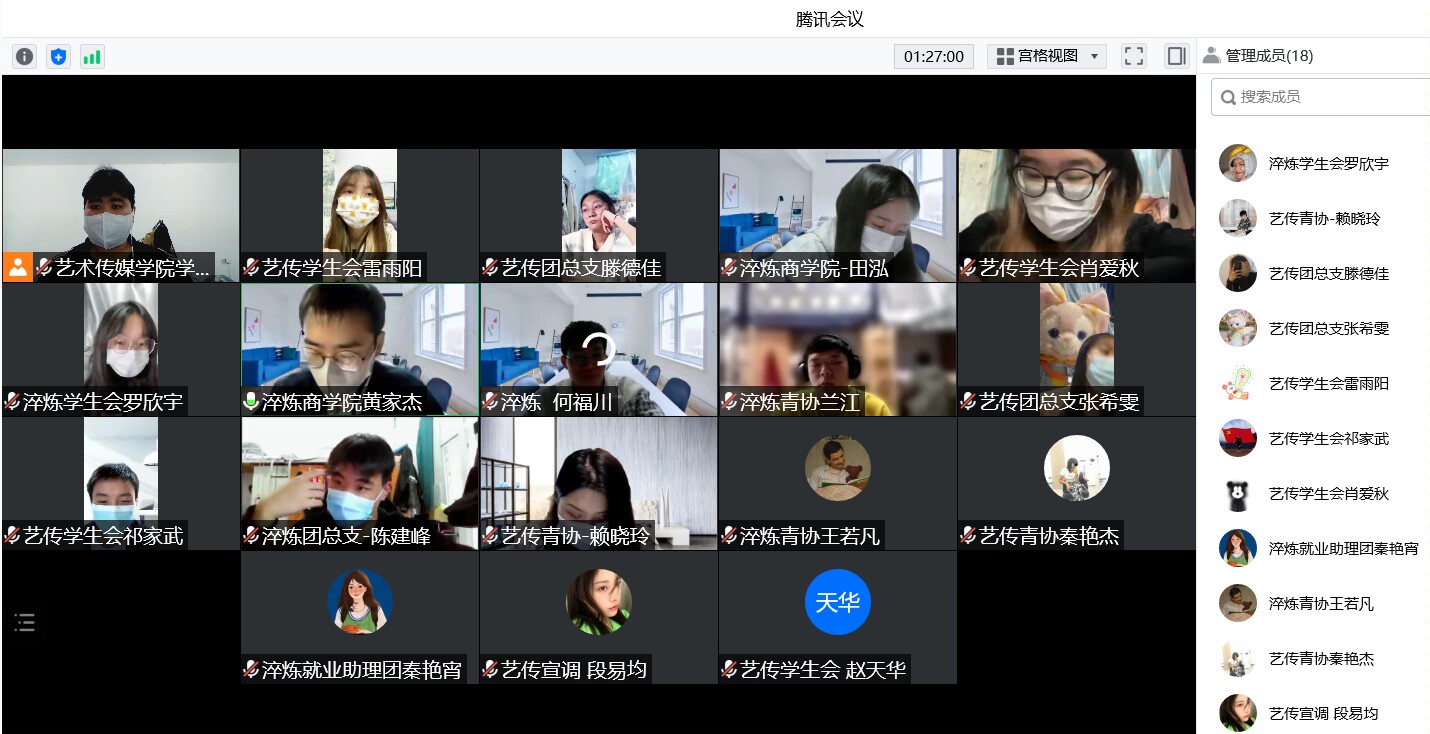The height and width of the screenshot is (734, 1430).
Task: Toggle green microphone icon on 淬炼商学院黄家杰 tile
Action: (x=251, y=402)
